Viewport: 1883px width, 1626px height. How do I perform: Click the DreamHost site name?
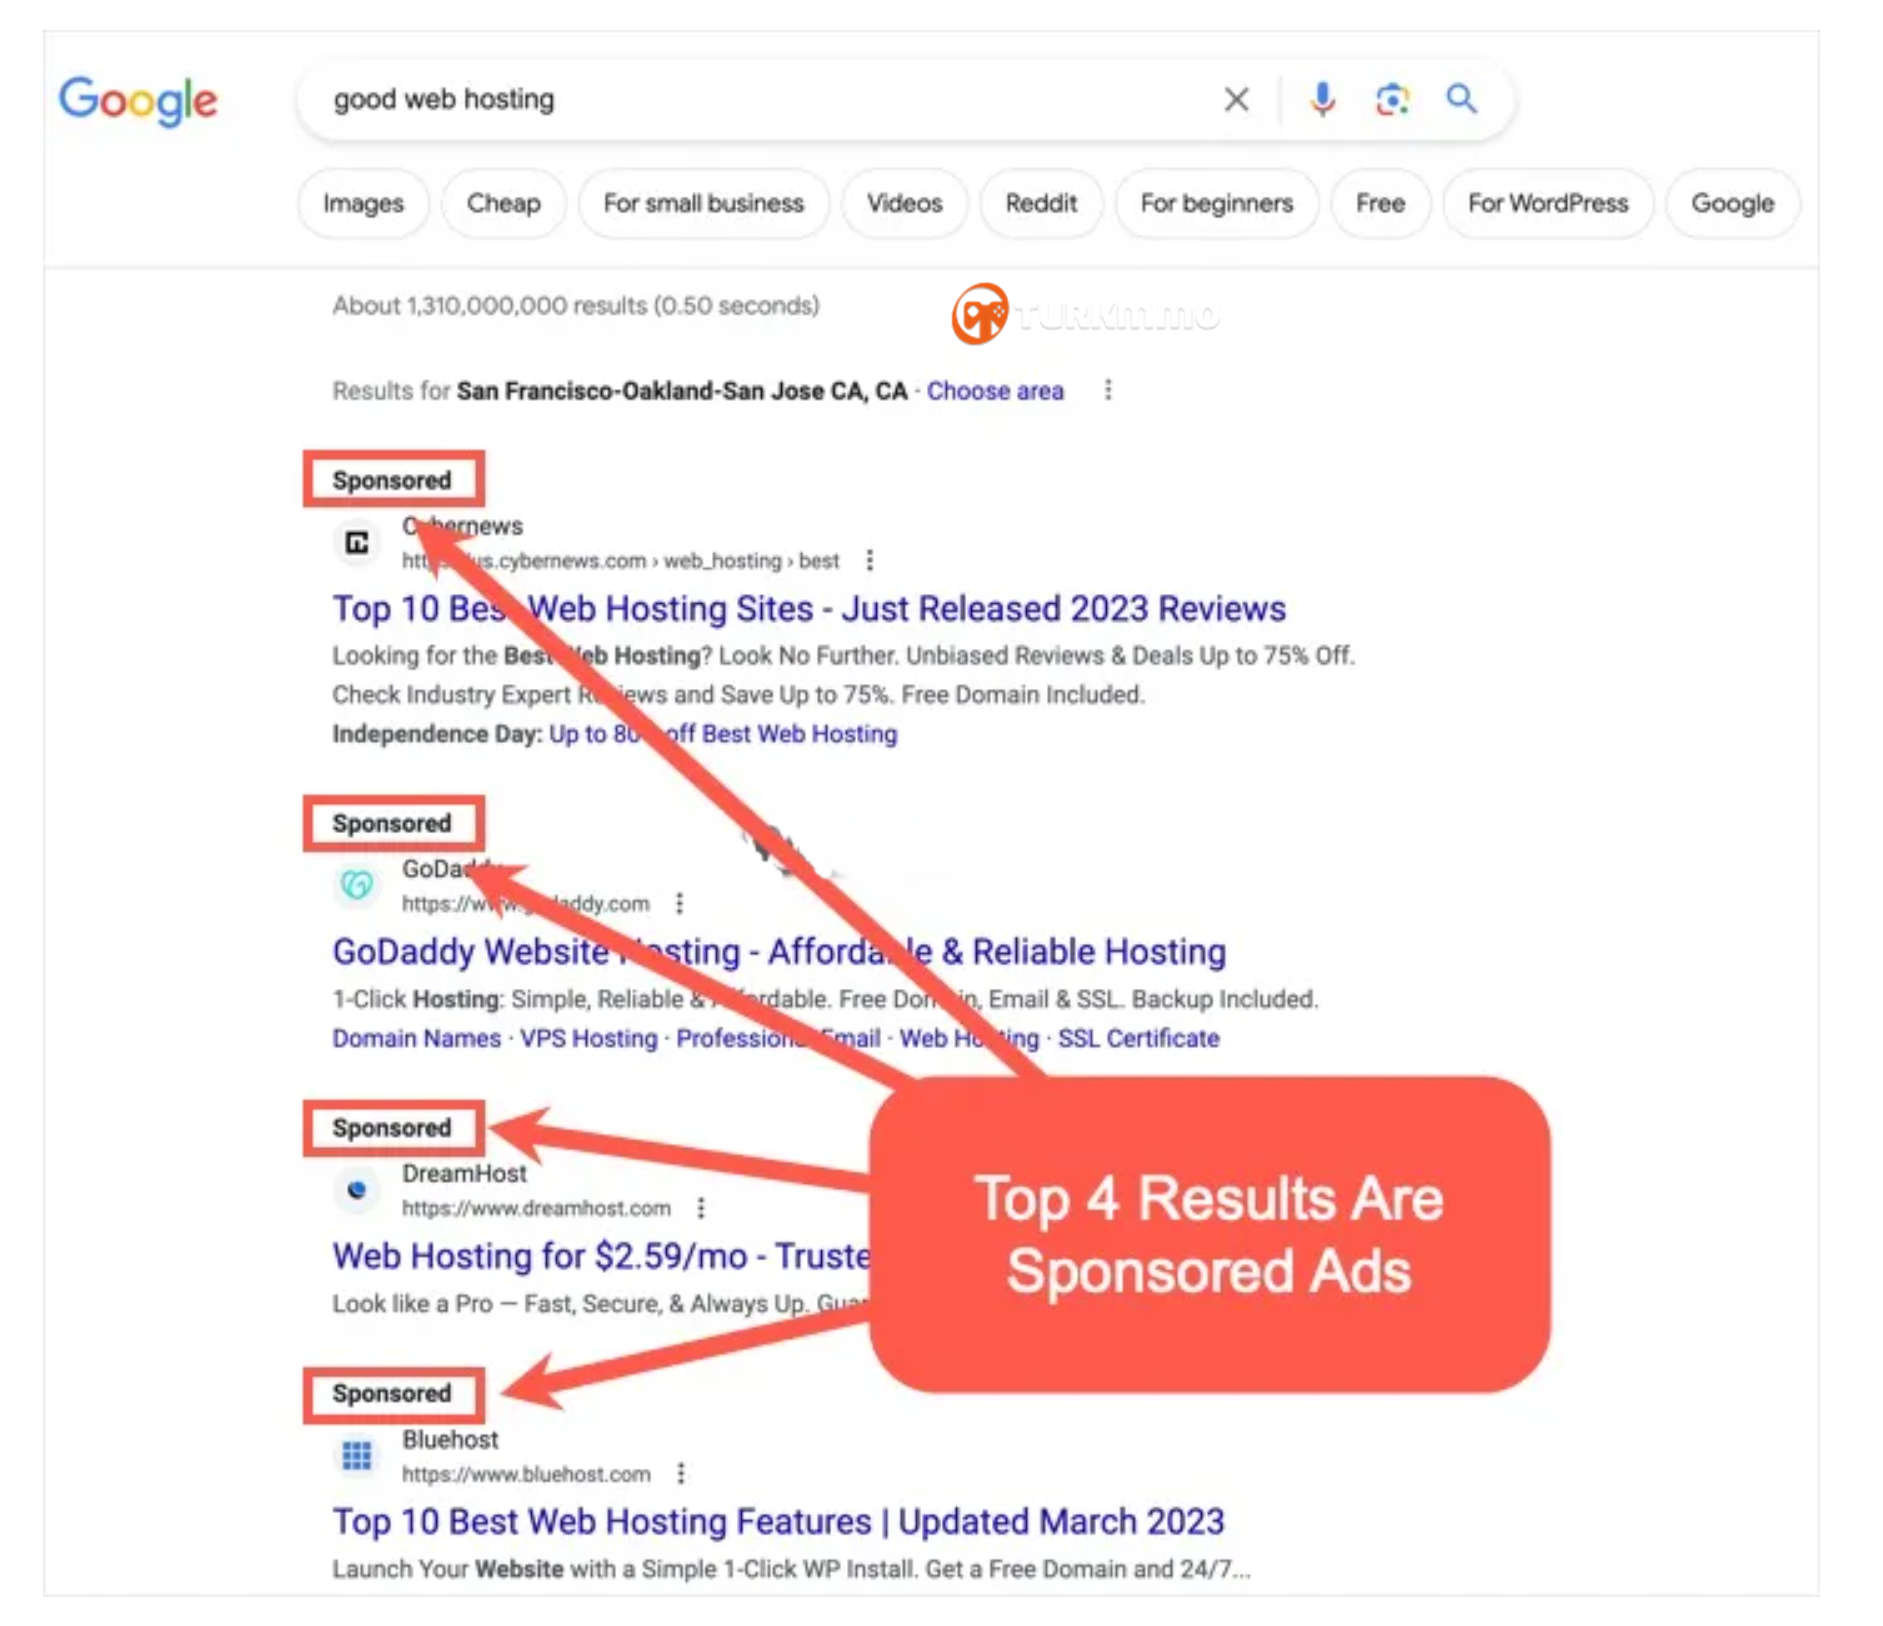click(x=464, y=1173)
